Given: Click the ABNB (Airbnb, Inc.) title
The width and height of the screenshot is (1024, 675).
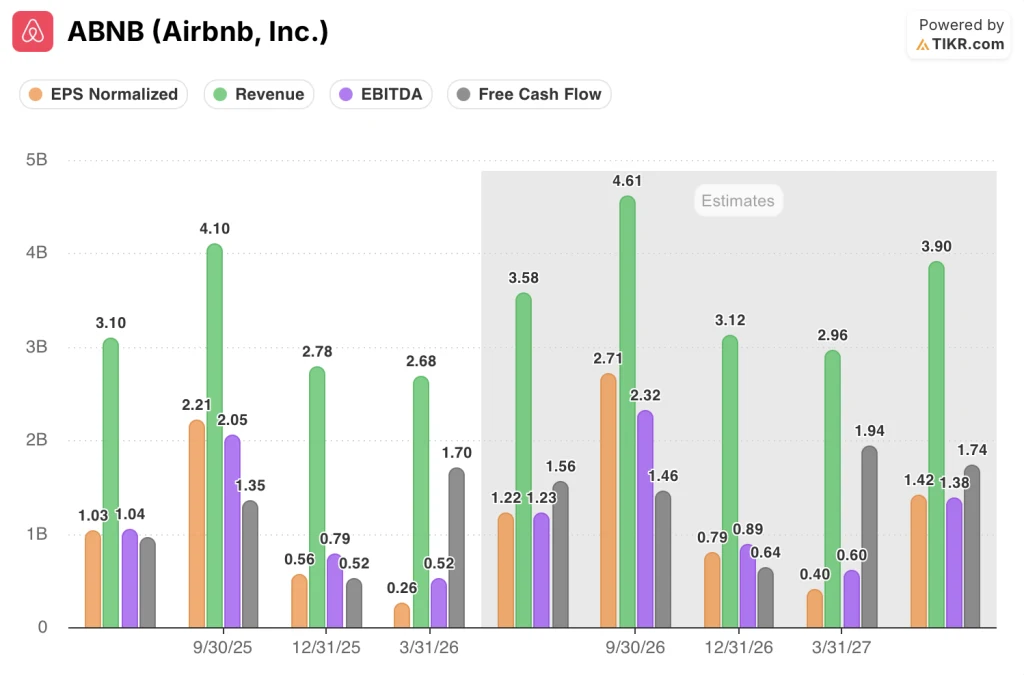Looking at the screenshot, I should click(x=198, y=31).
